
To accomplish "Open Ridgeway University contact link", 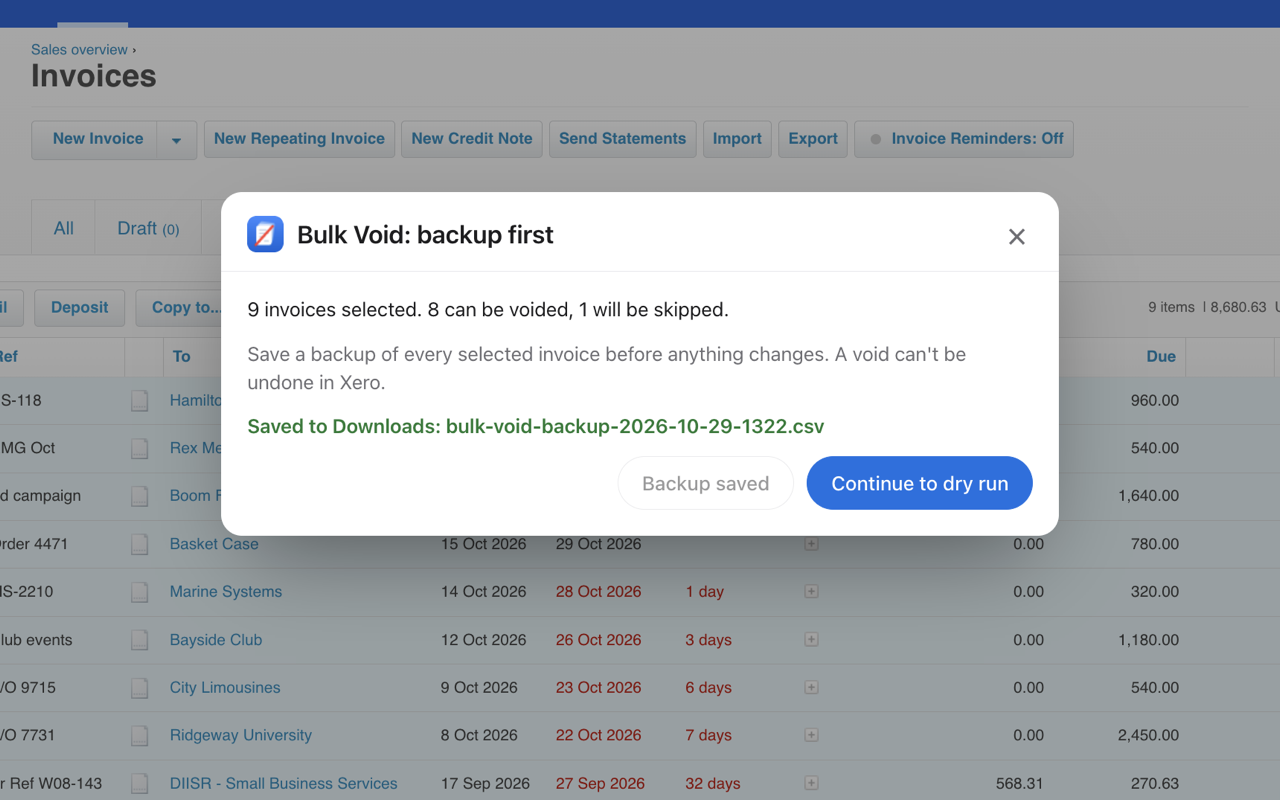I will pos(241,735).
